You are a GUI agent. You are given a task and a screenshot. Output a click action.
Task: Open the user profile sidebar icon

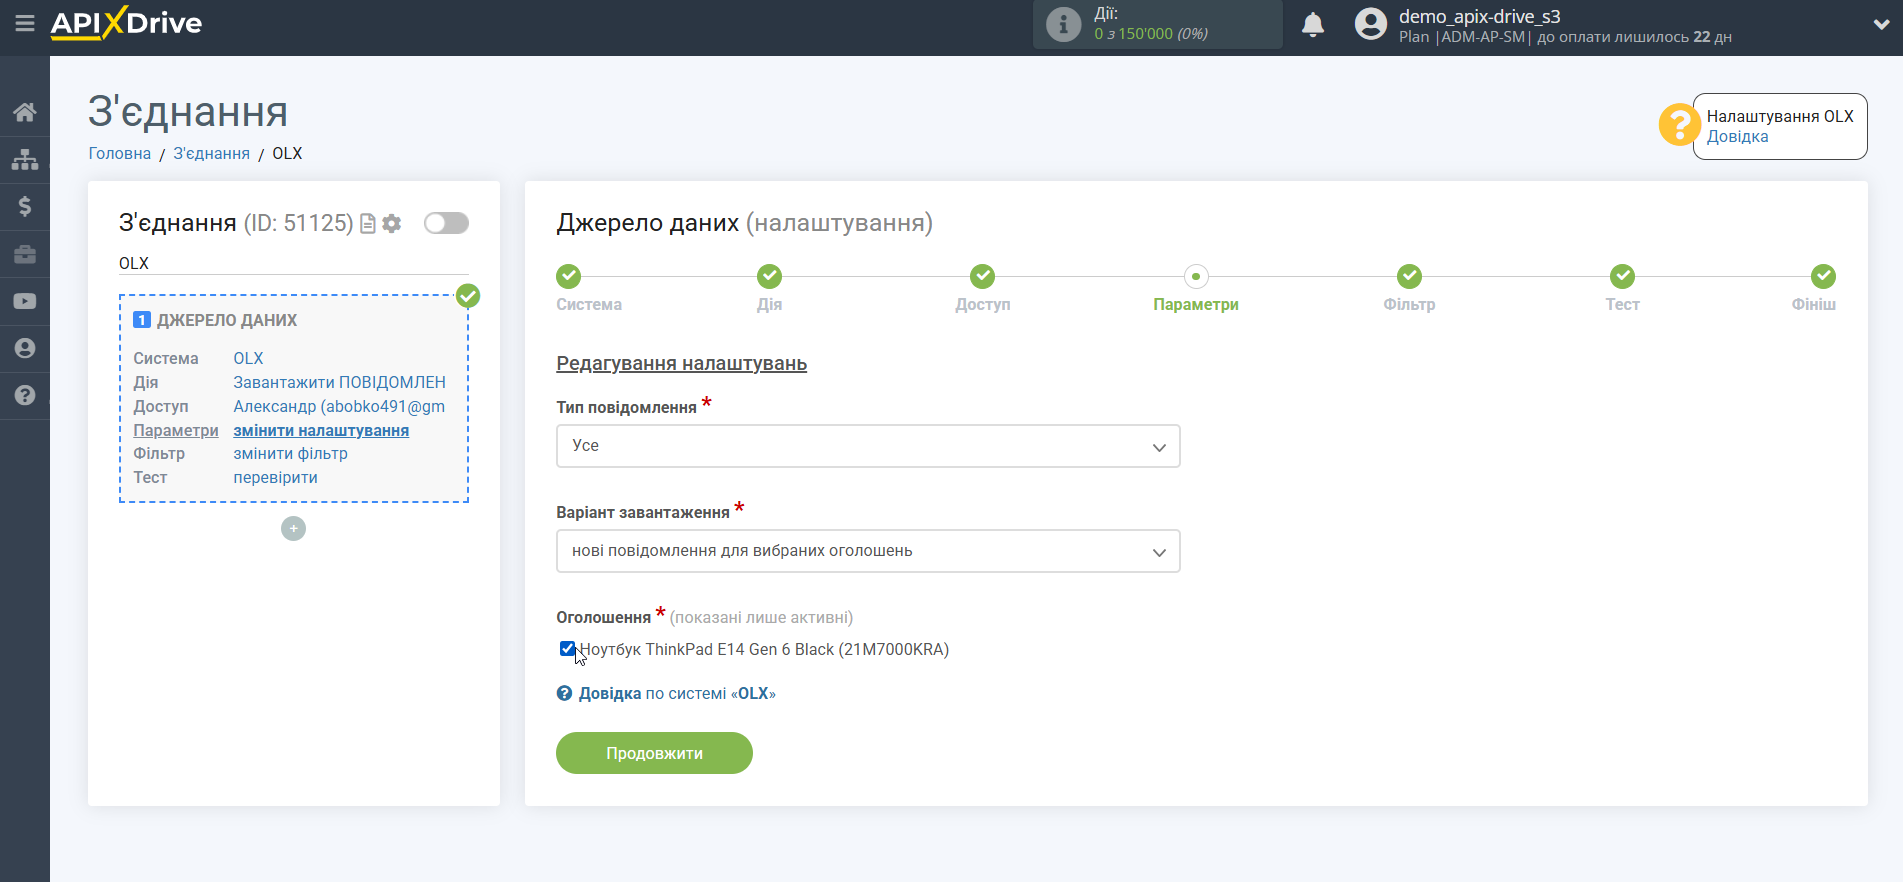pyautogui.click(x=25, y=348)
